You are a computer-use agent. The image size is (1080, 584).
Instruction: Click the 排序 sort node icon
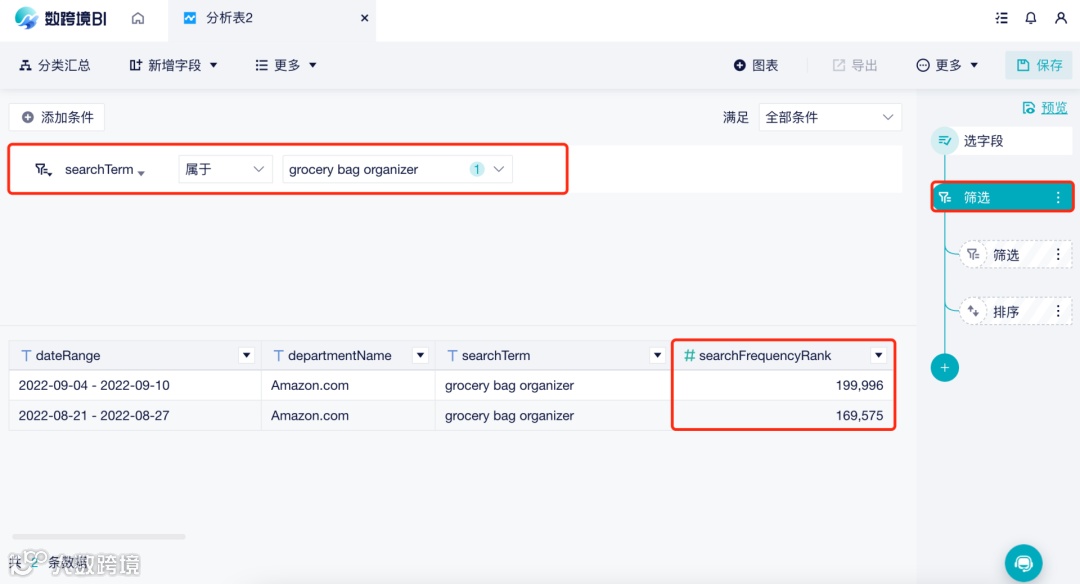pos(971,311)
